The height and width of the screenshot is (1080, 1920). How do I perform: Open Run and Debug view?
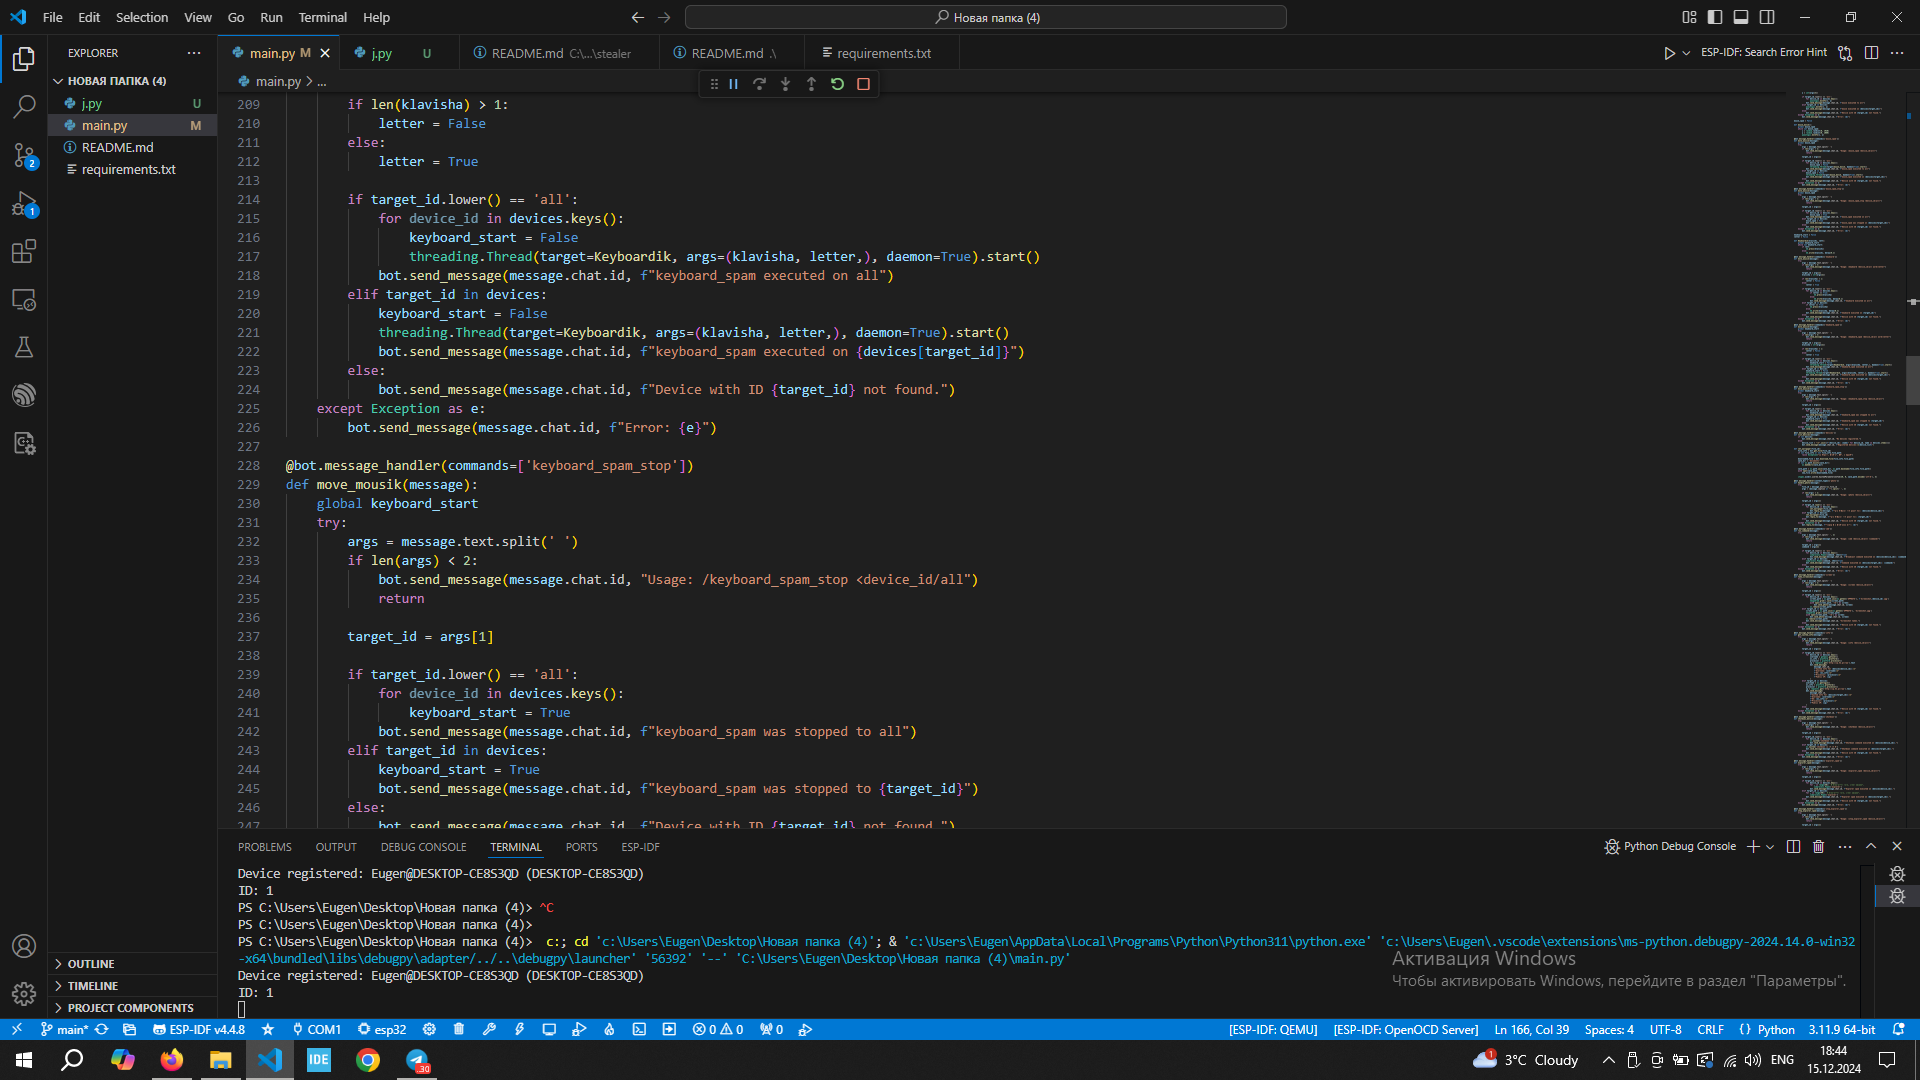click(24, 204)
